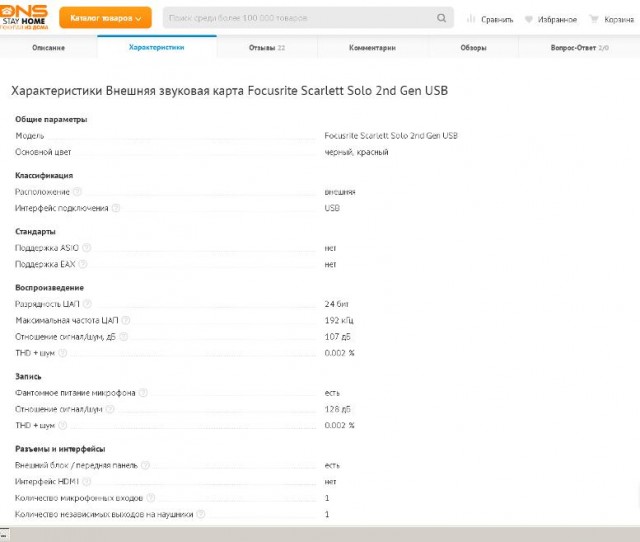Click help icon next to Расположение
Screen dimensions: 640x542
(x=77, y=191)
